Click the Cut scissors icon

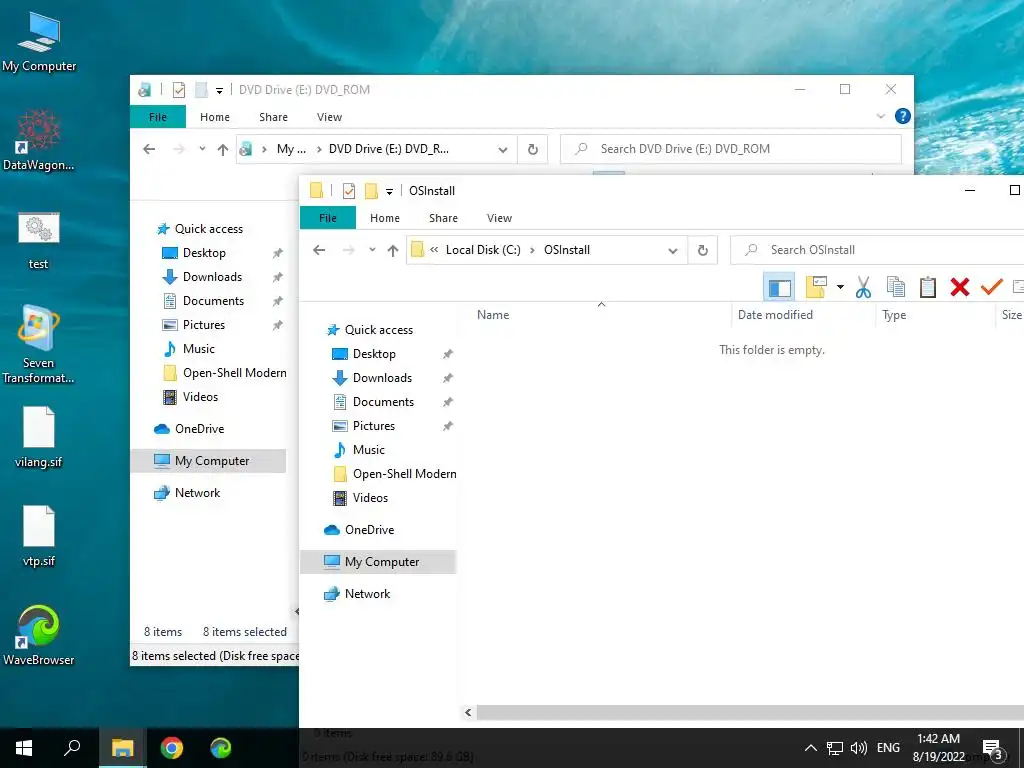tap(863, 287)
